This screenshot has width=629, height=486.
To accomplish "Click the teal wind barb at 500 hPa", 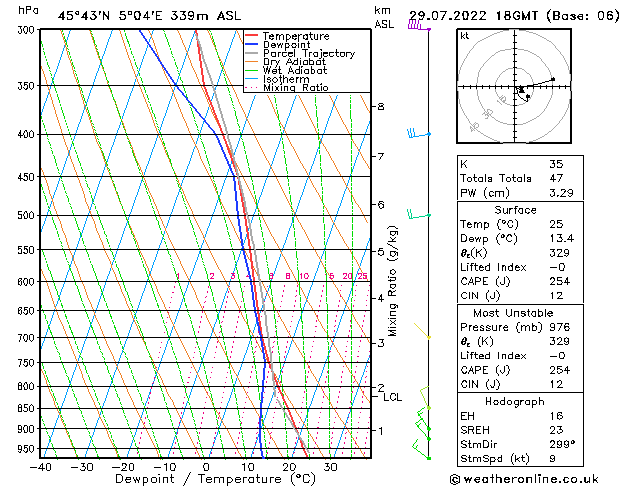I will click(419, 215).
